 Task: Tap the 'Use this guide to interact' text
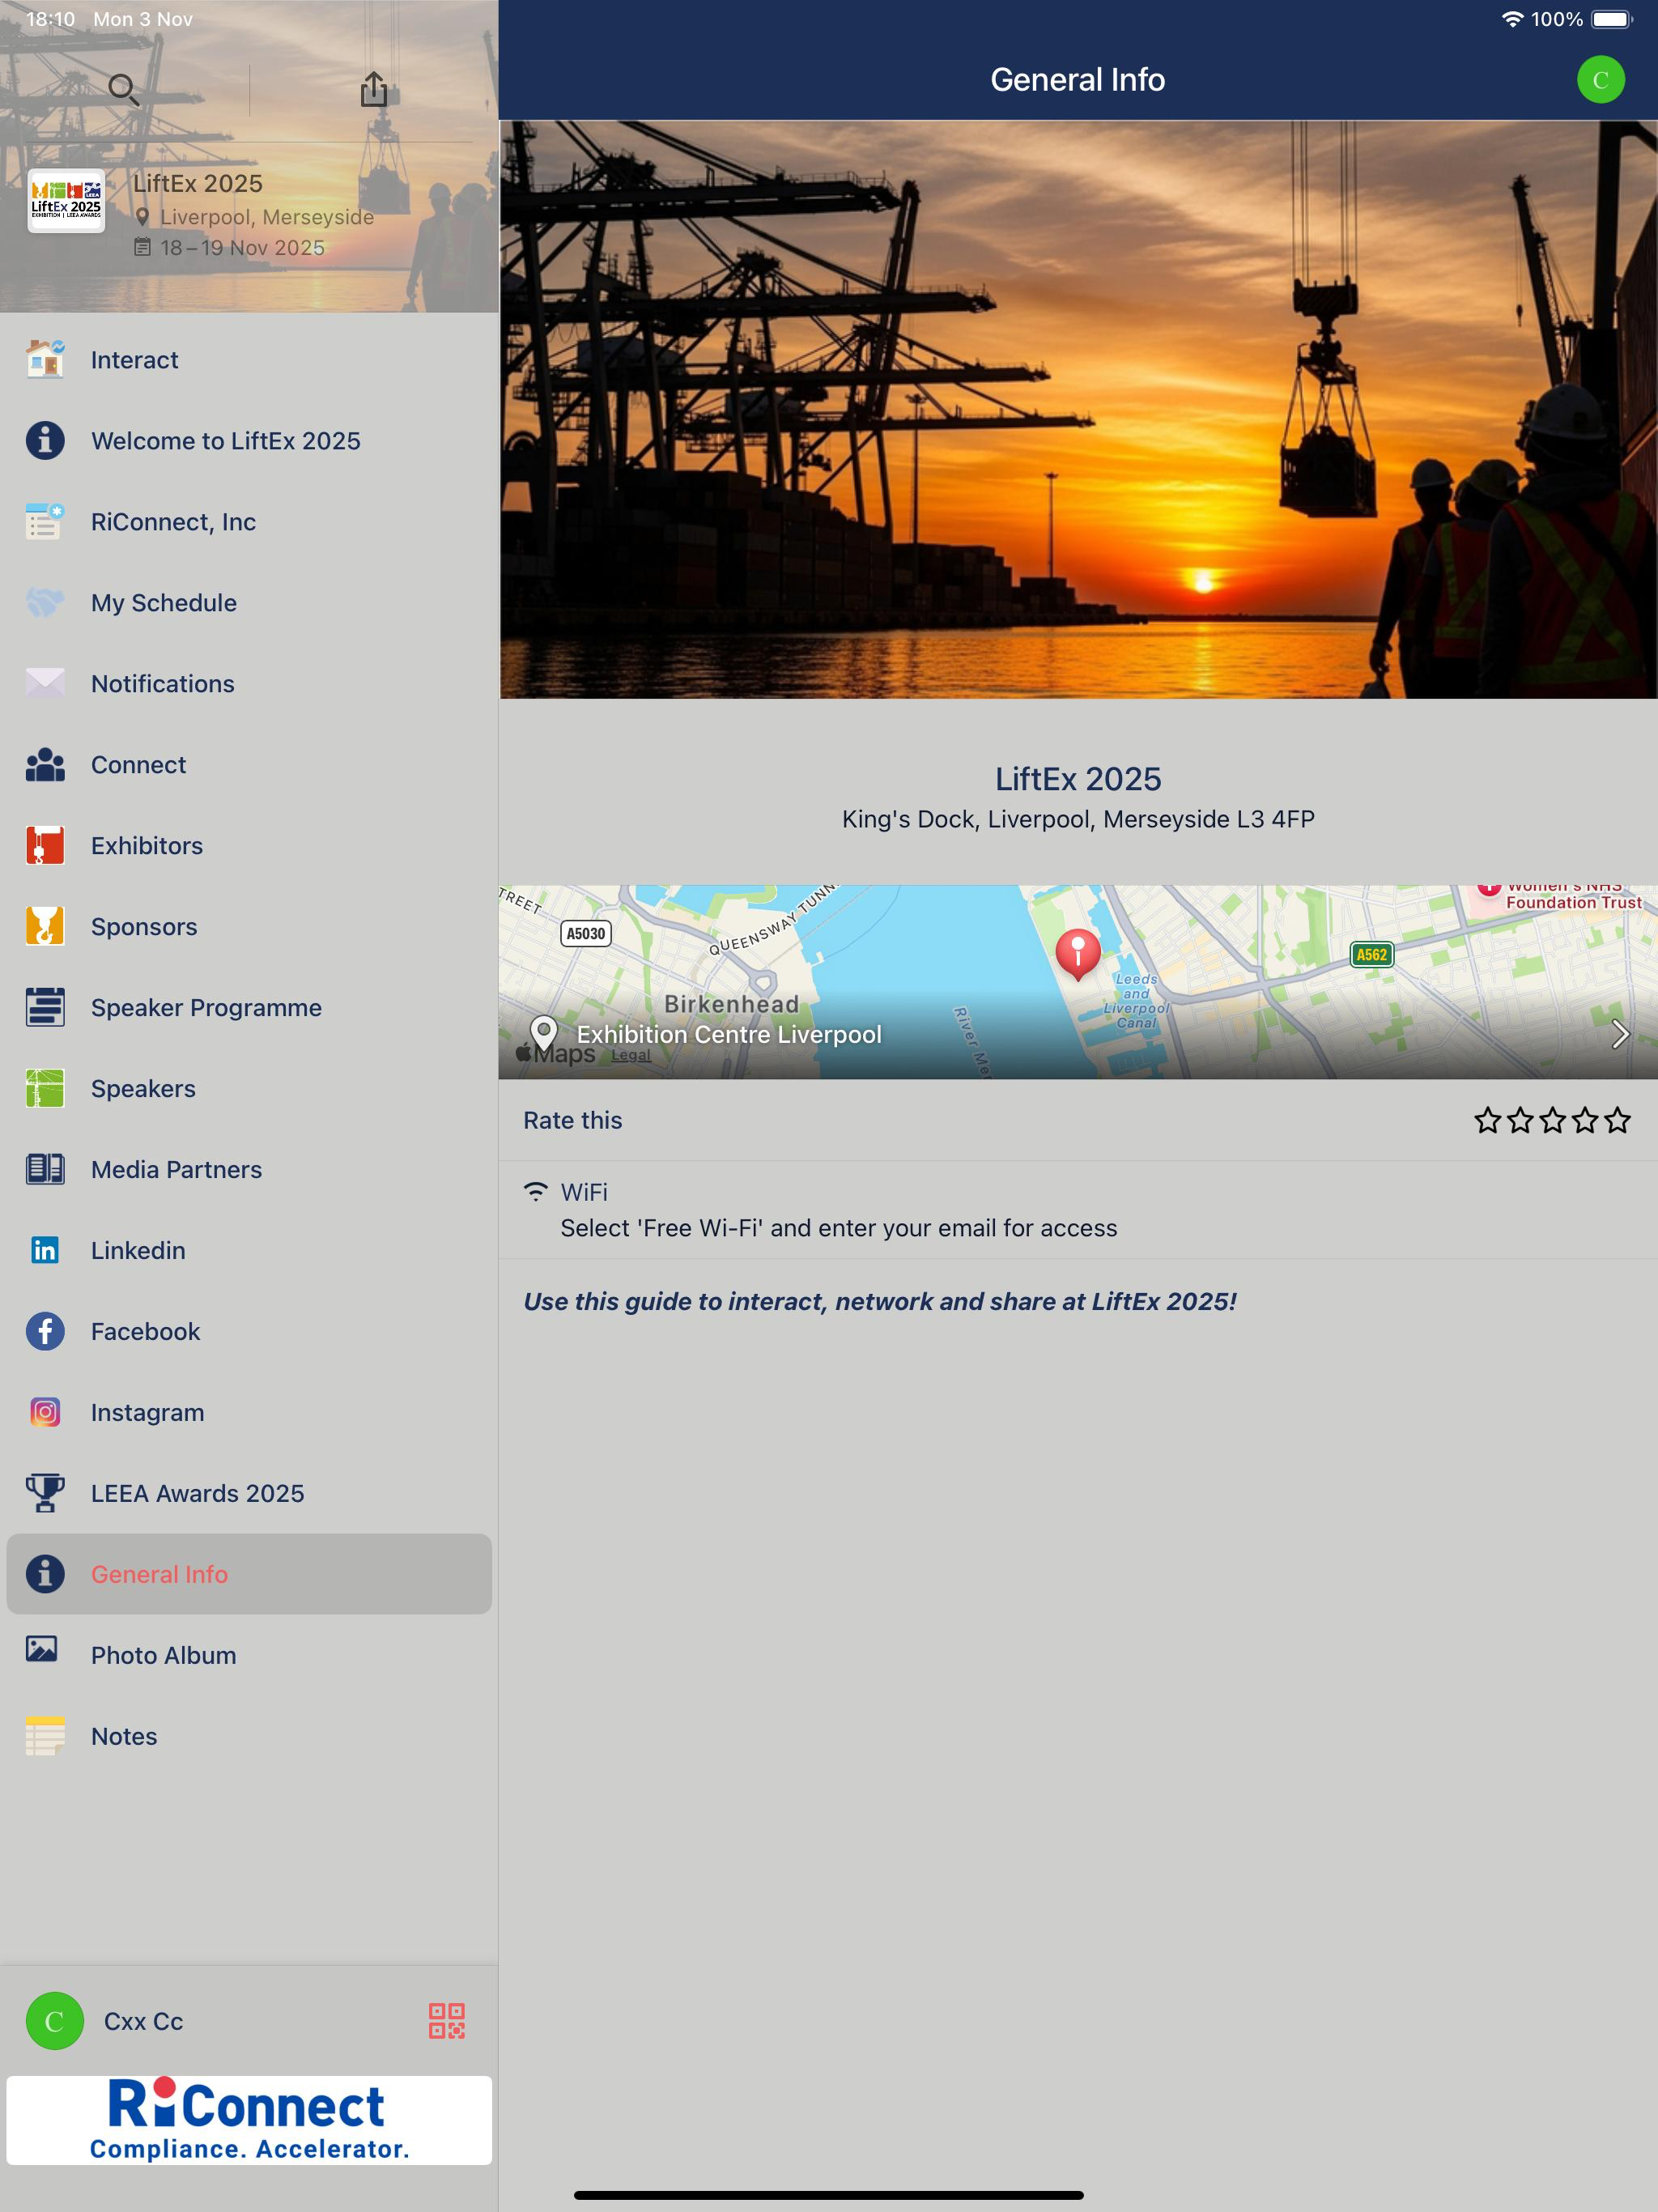tap(880, 1301)
